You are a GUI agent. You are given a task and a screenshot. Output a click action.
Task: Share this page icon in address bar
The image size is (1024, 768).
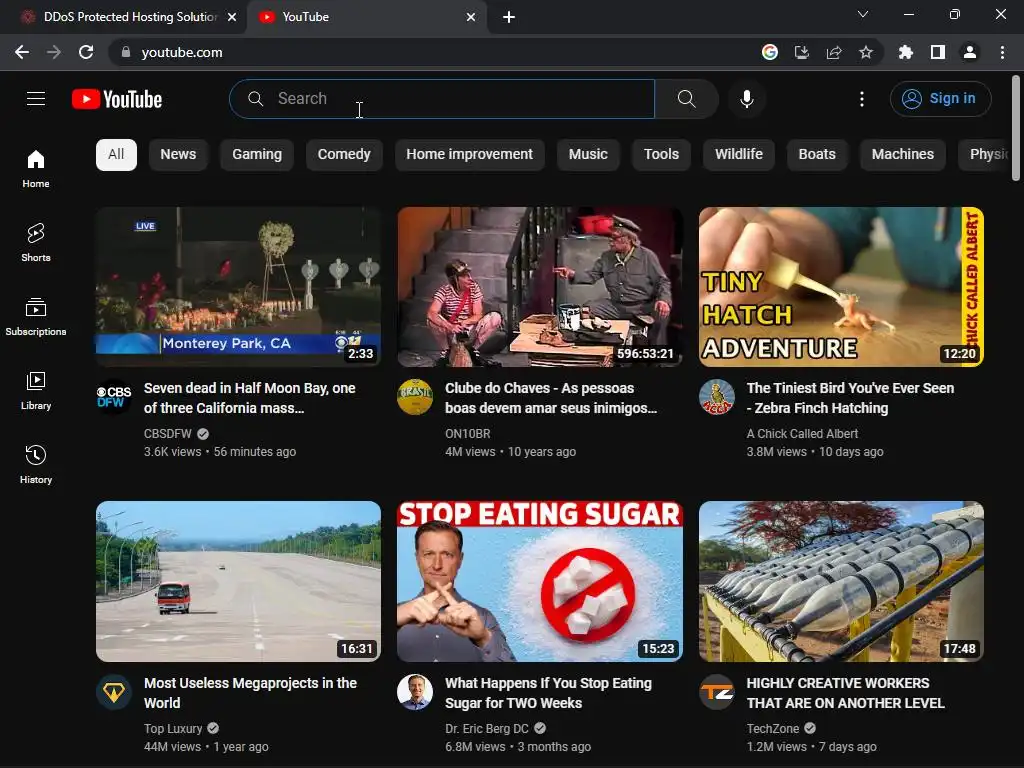point(834,52)
